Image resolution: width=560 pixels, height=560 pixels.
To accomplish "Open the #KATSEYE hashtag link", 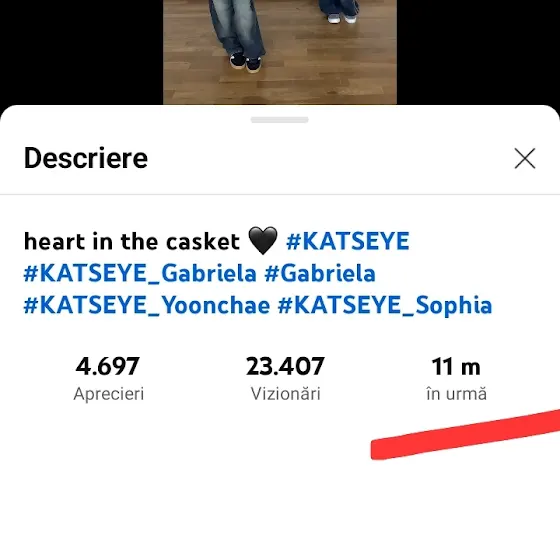I will click(348, 241).
